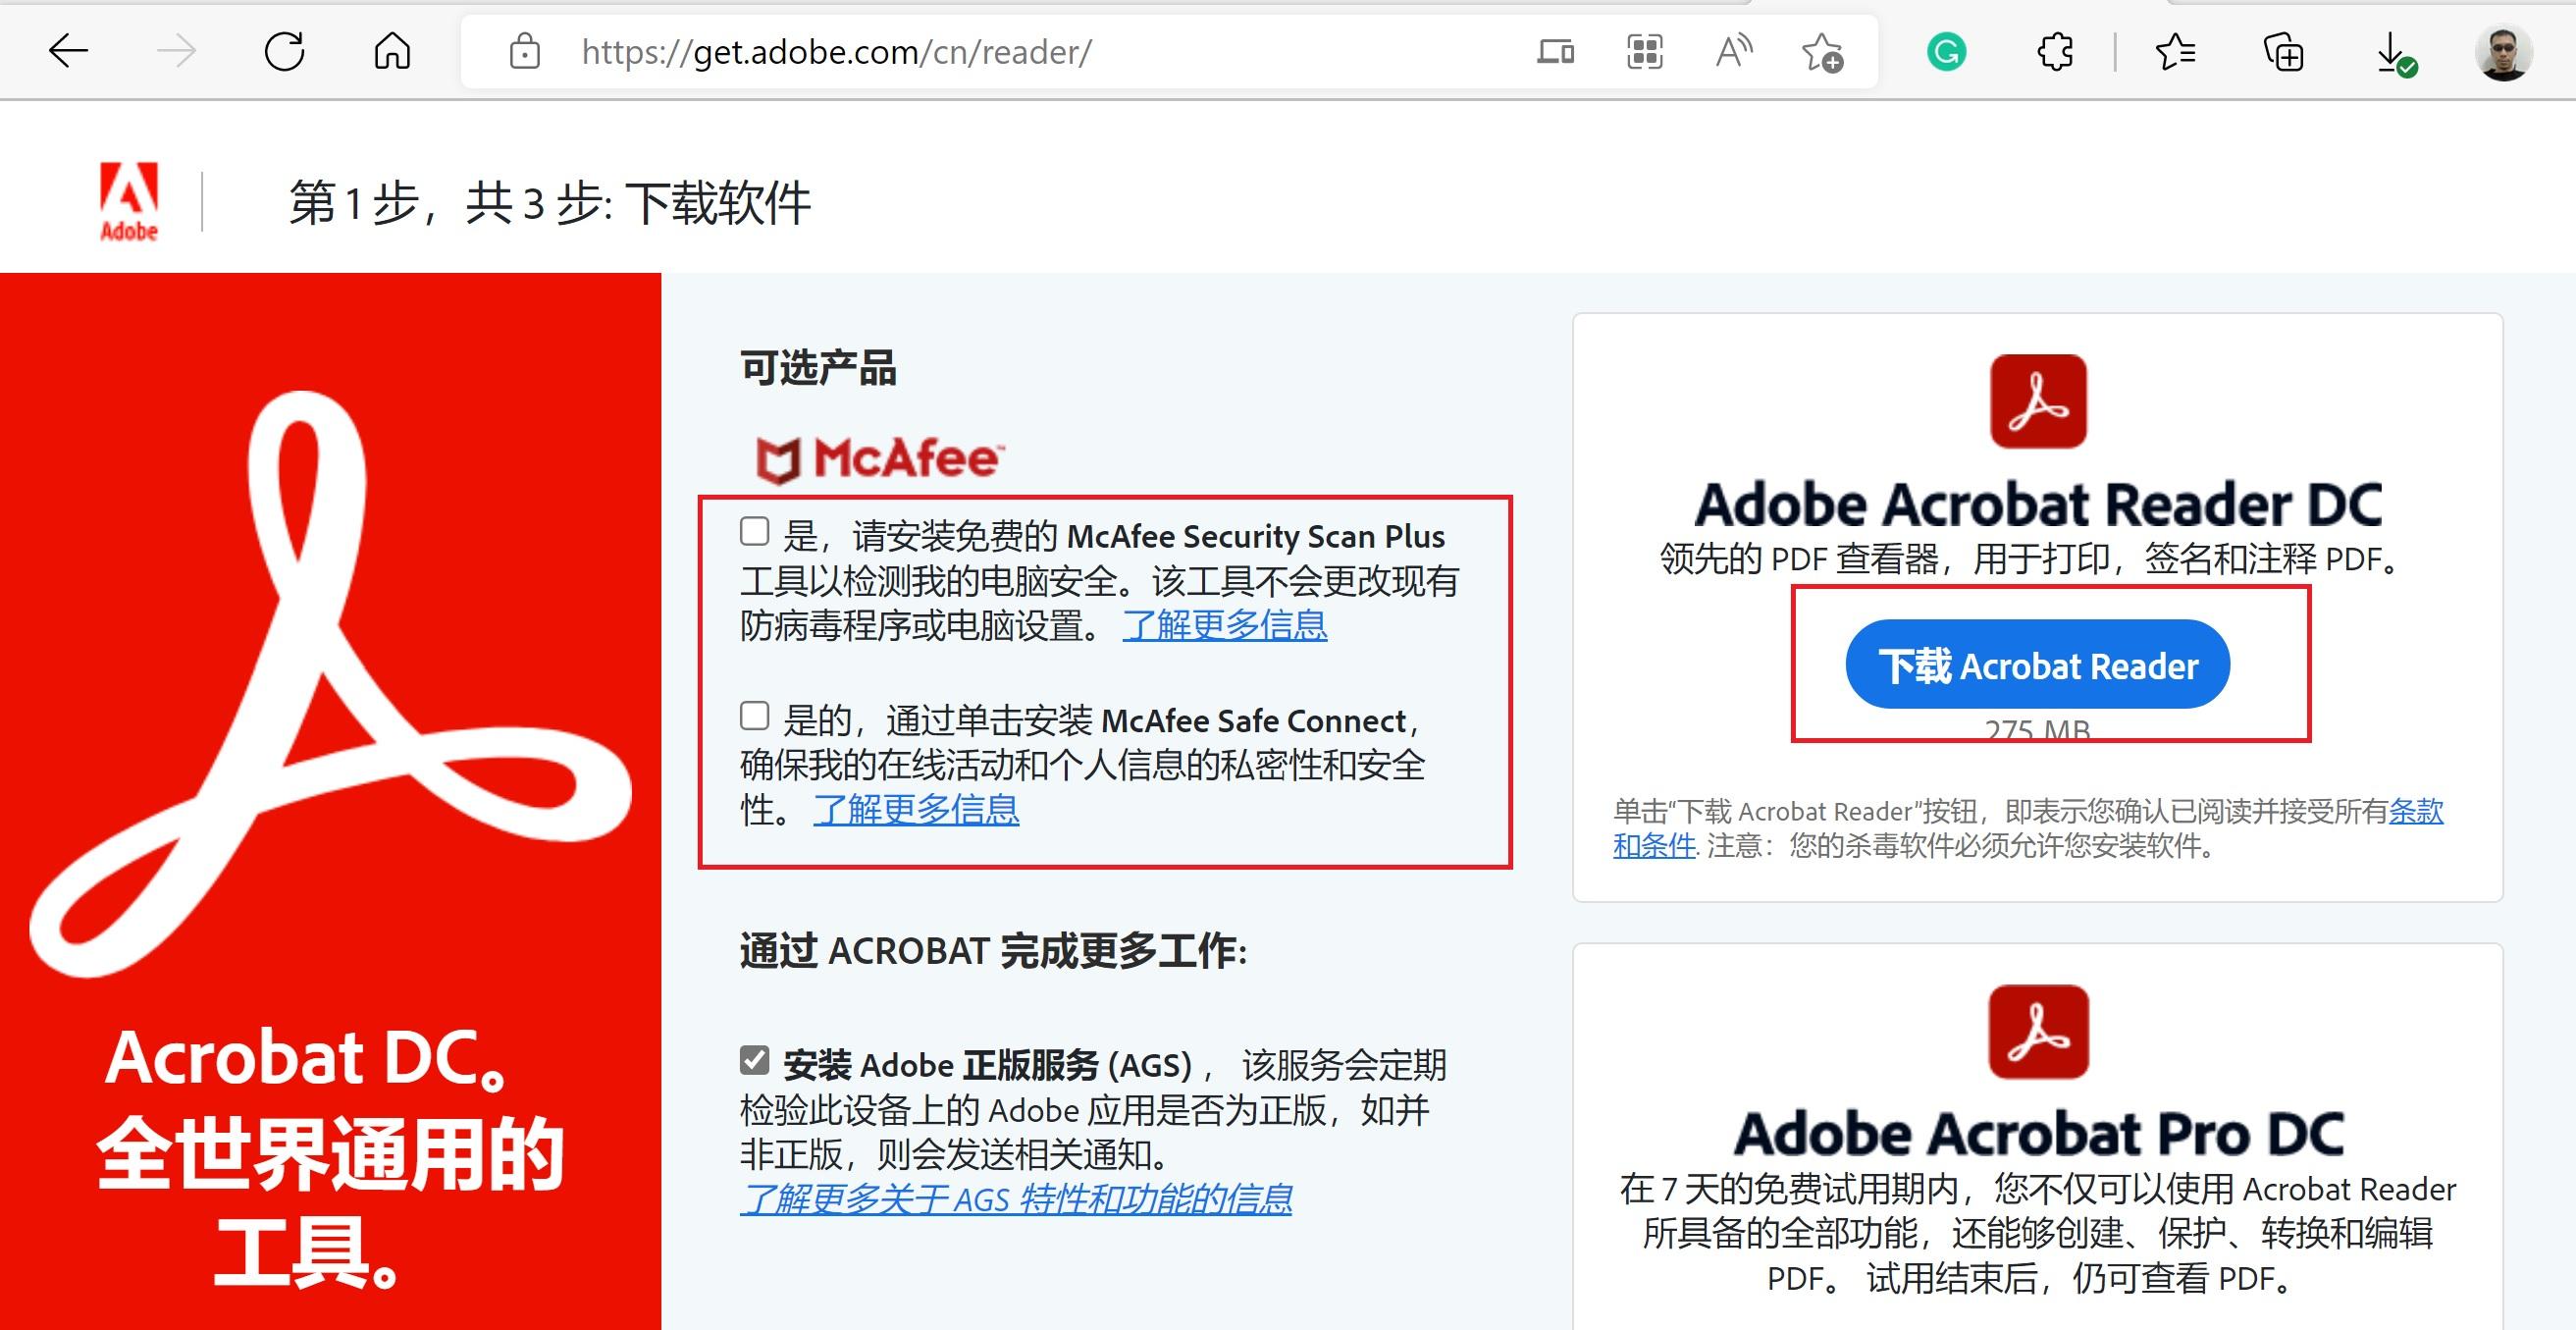Click the browser forward arrow
This screenshot has height=1330, width=2576.
click(x=177, y=51)
